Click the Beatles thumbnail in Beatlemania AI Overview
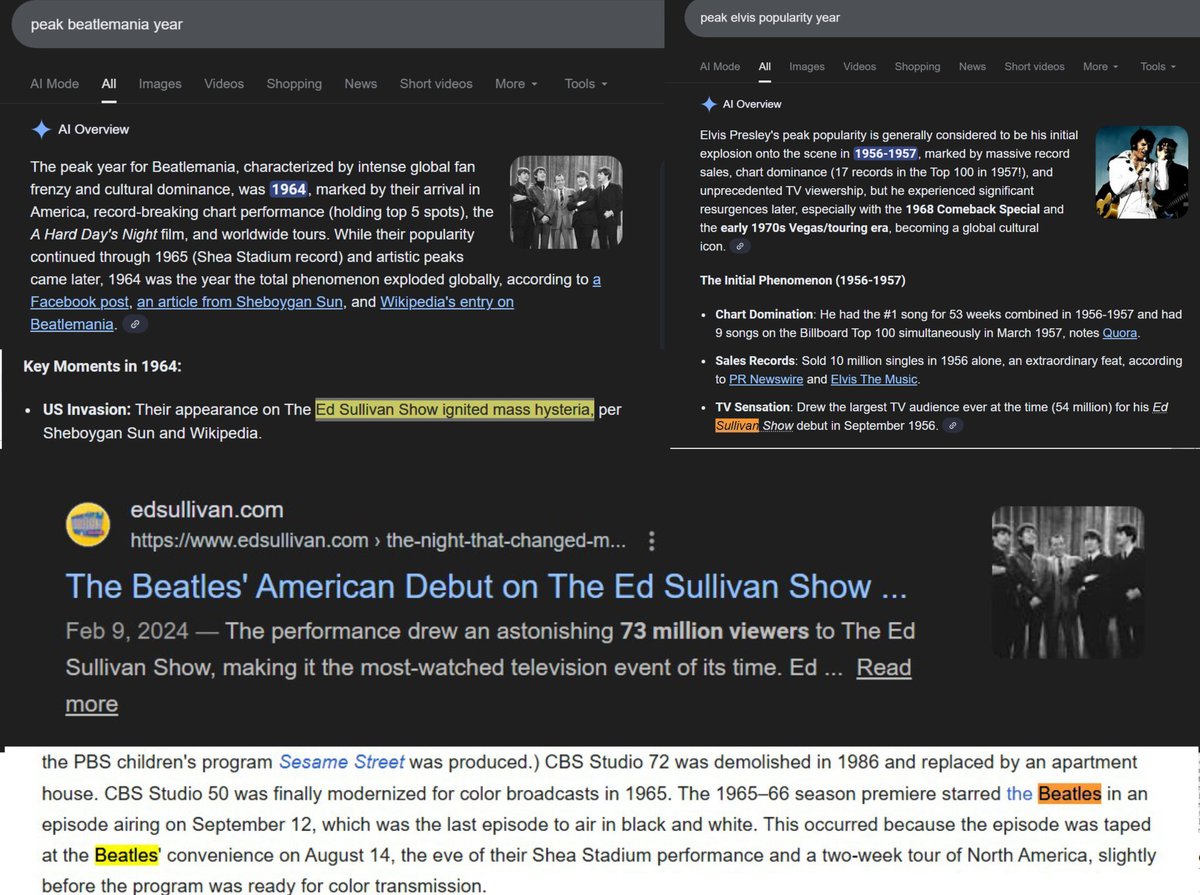1200x895 pixels. tap(566, 203)
